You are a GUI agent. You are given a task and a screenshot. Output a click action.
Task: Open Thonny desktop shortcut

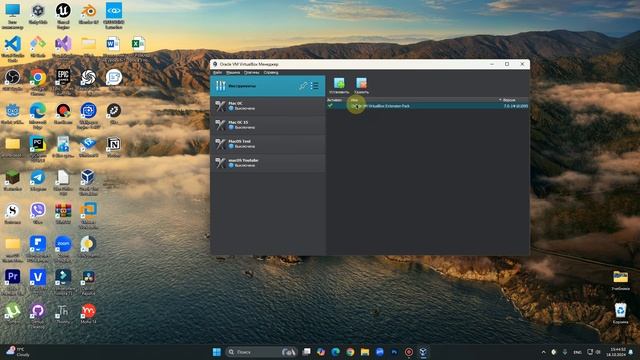(x=63, y=313)
